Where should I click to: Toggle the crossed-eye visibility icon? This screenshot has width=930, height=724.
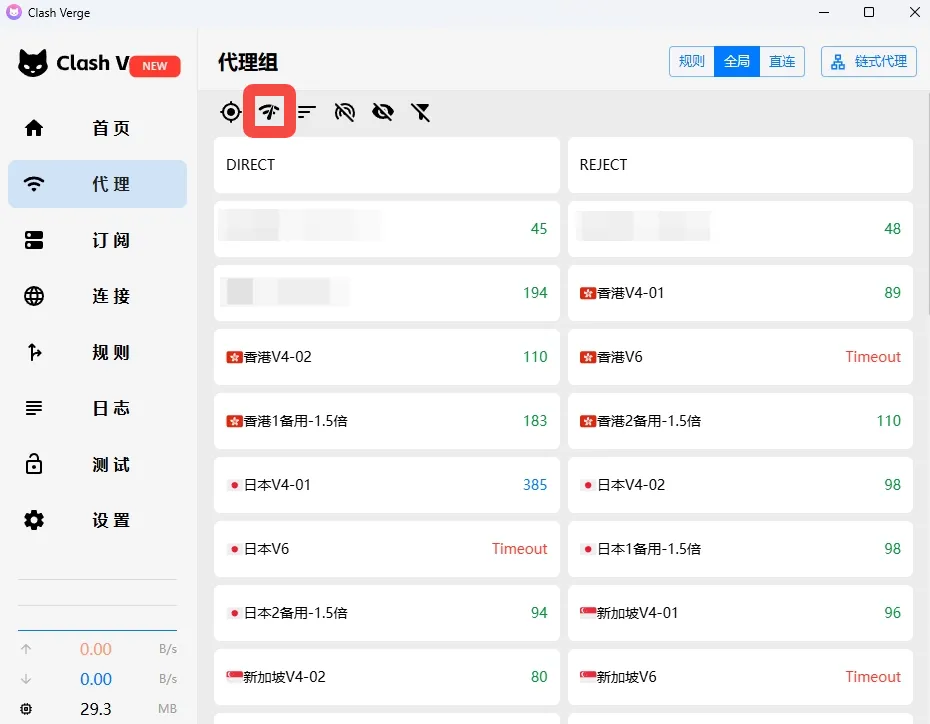[x=382, y=112]
